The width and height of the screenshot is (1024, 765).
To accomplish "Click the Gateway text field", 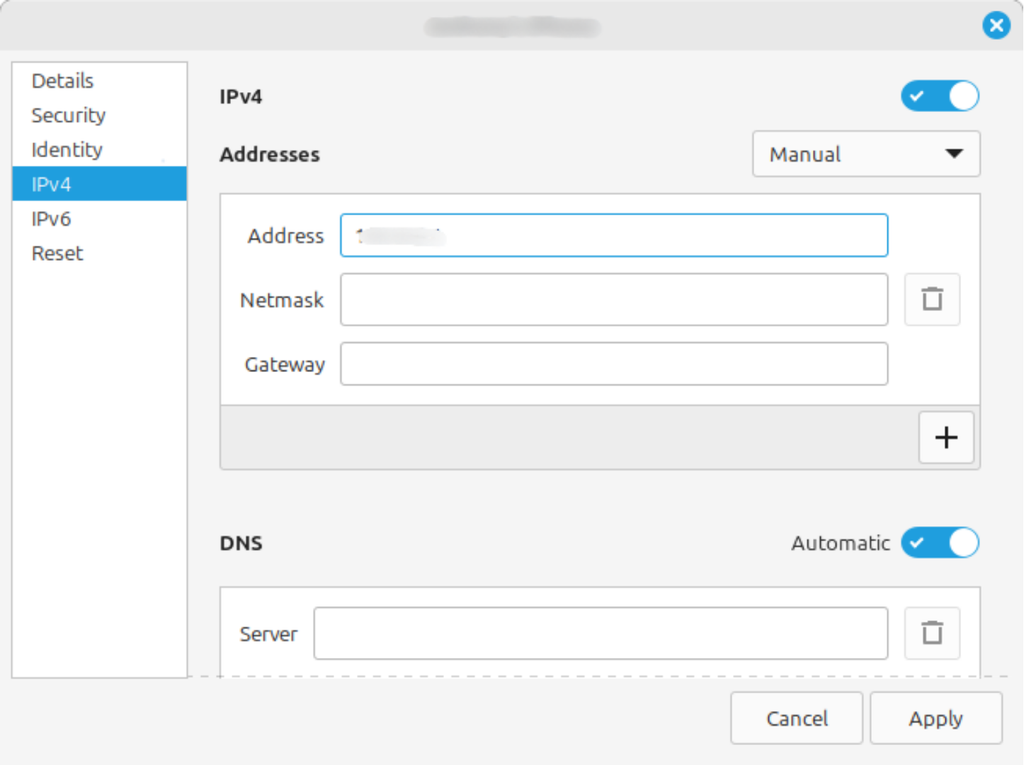I will (614, 364).
